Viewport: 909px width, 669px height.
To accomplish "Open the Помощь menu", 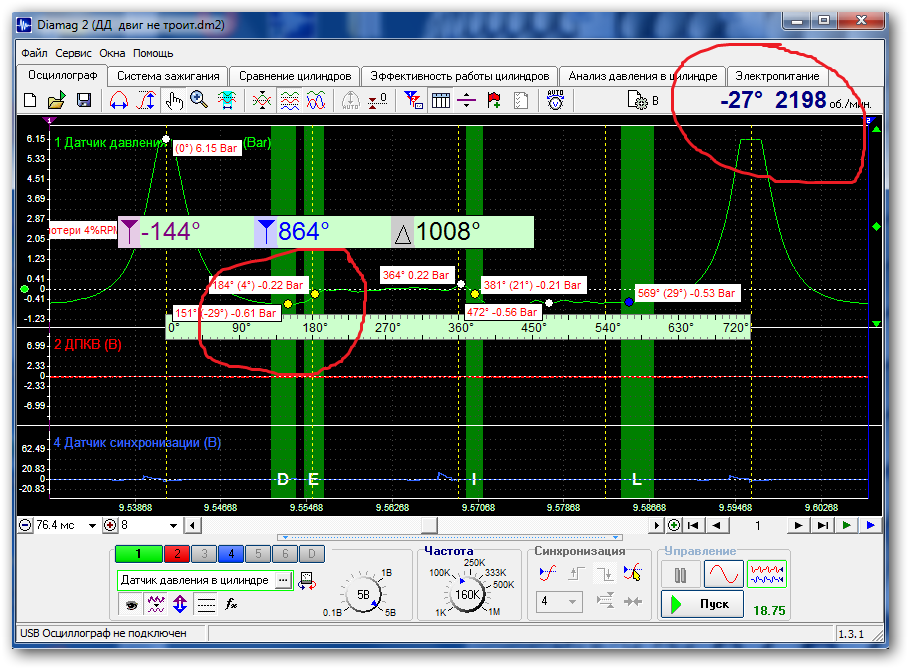I will click(153, 53).
